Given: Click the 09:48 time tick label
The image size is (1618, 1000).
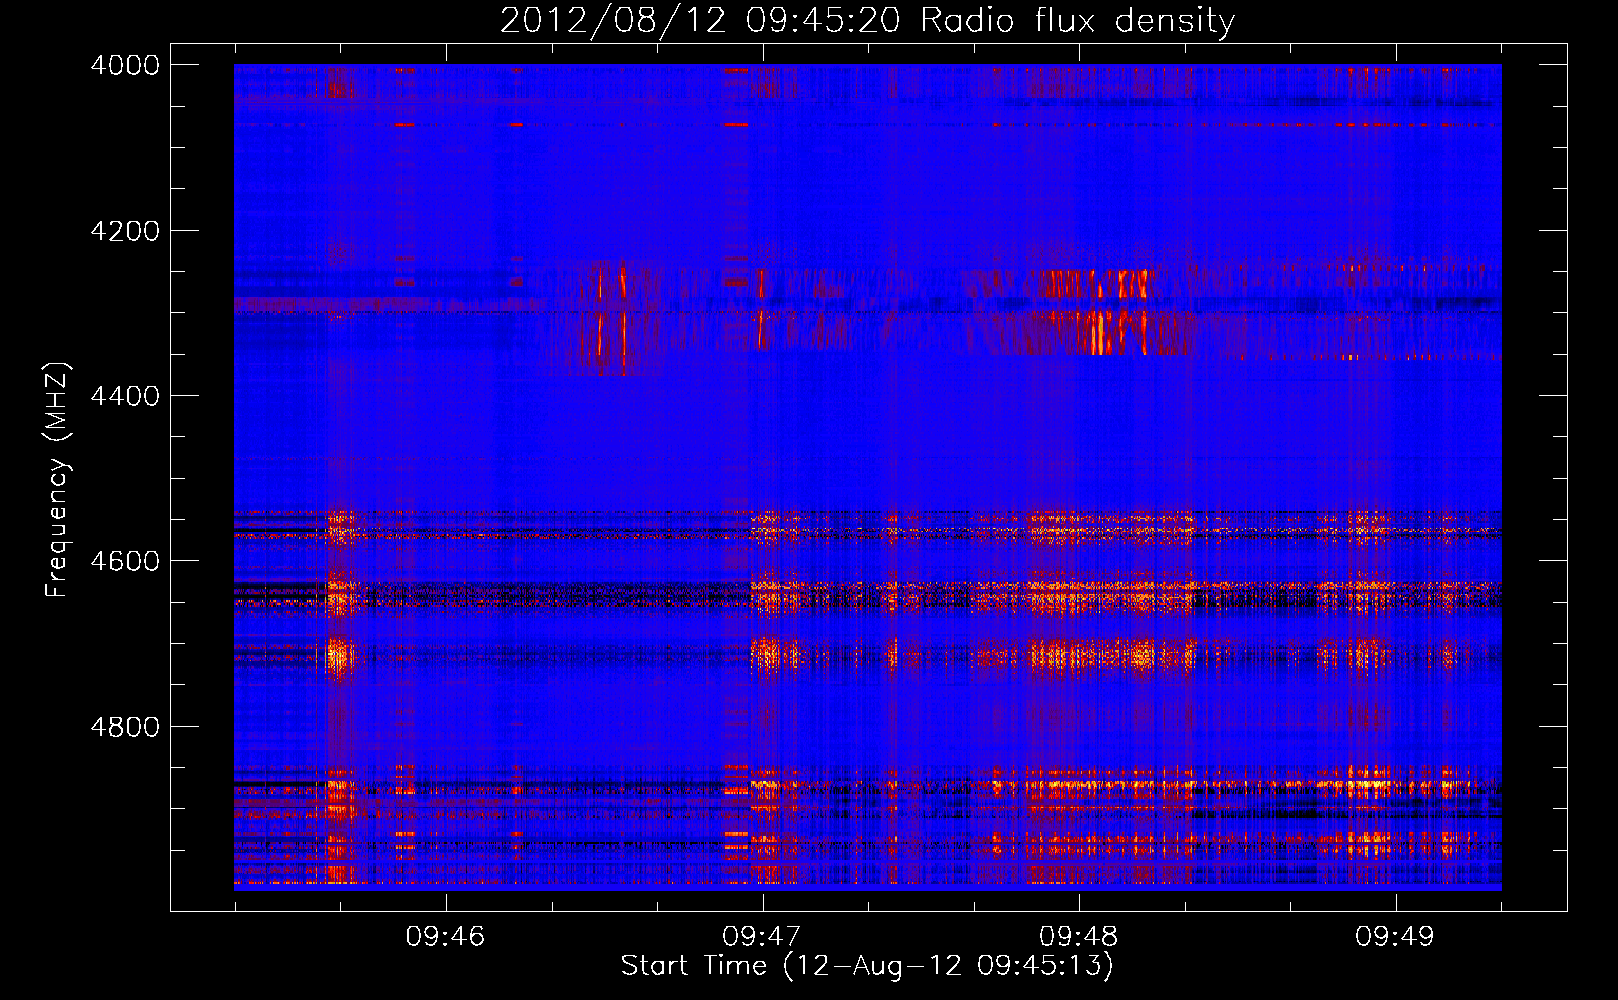Looking at the screenshot, I should (x=1078, y=936).
